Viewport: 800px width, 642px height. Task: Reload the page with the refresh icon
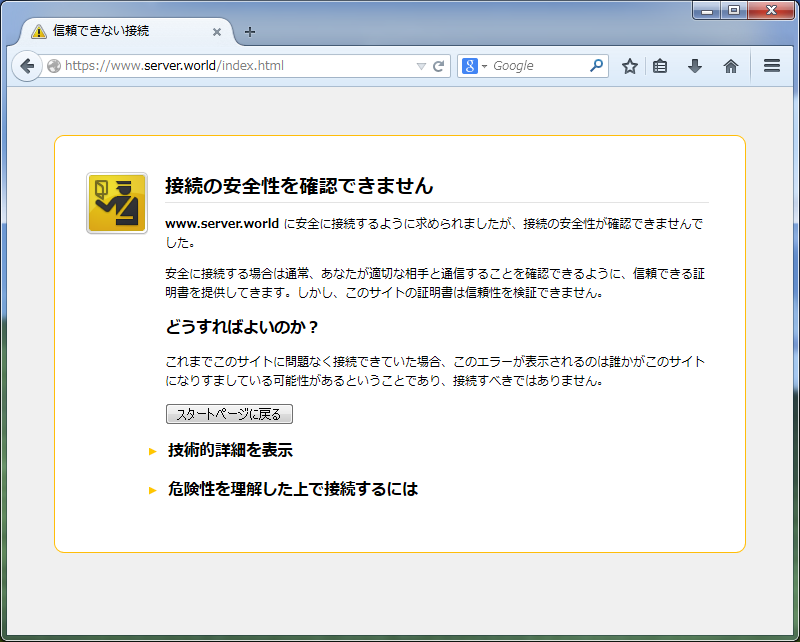click(439, 66)
